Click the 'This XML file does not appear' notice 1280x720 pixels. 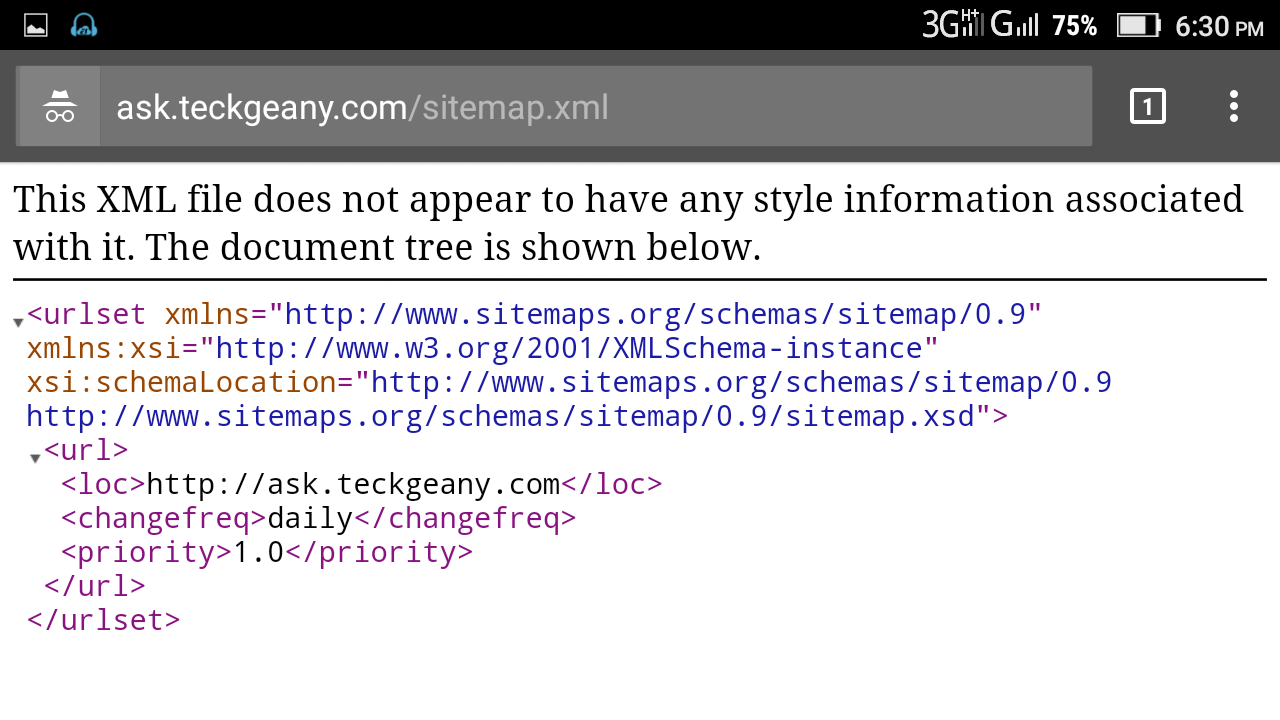click(x=628, y=223)
